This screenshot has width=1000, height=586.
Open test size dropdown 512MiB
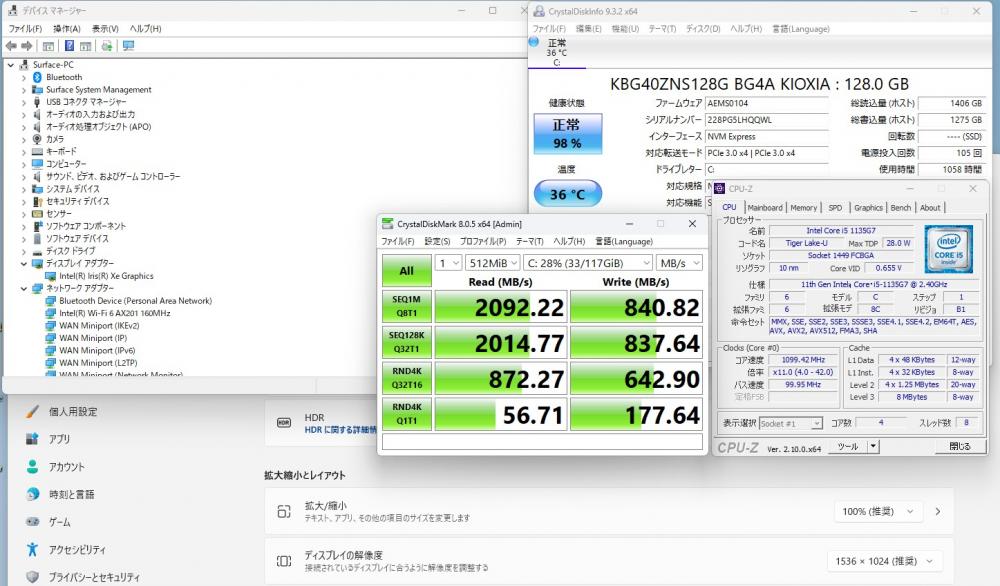point(492,263)
